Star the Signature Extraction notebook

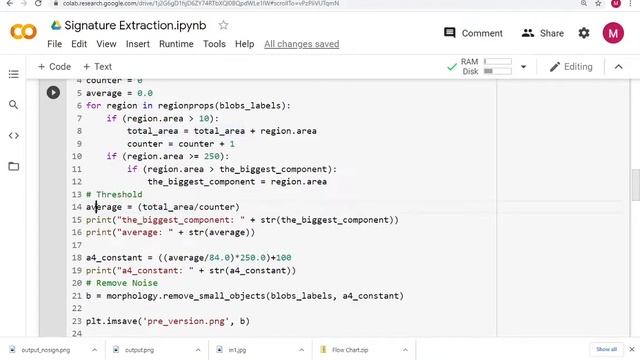pyautogui.click(x=223, y=25)
